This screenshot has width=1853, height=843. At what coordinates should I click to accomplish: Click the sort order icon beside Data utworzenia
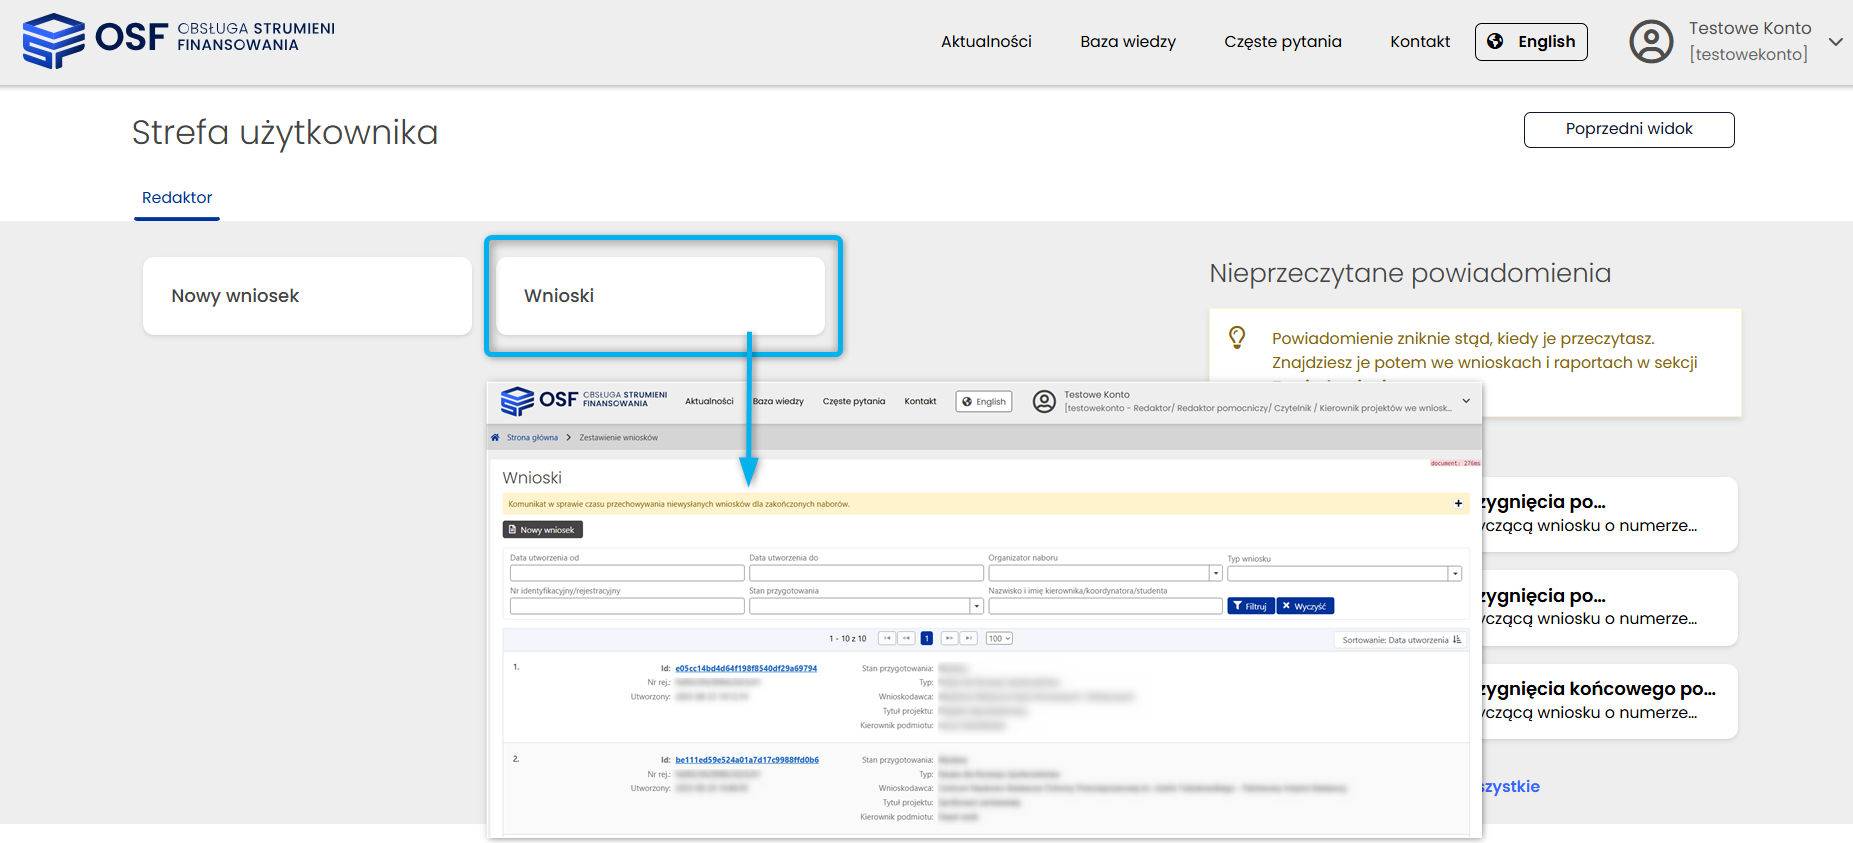[x=1457, y=640]
